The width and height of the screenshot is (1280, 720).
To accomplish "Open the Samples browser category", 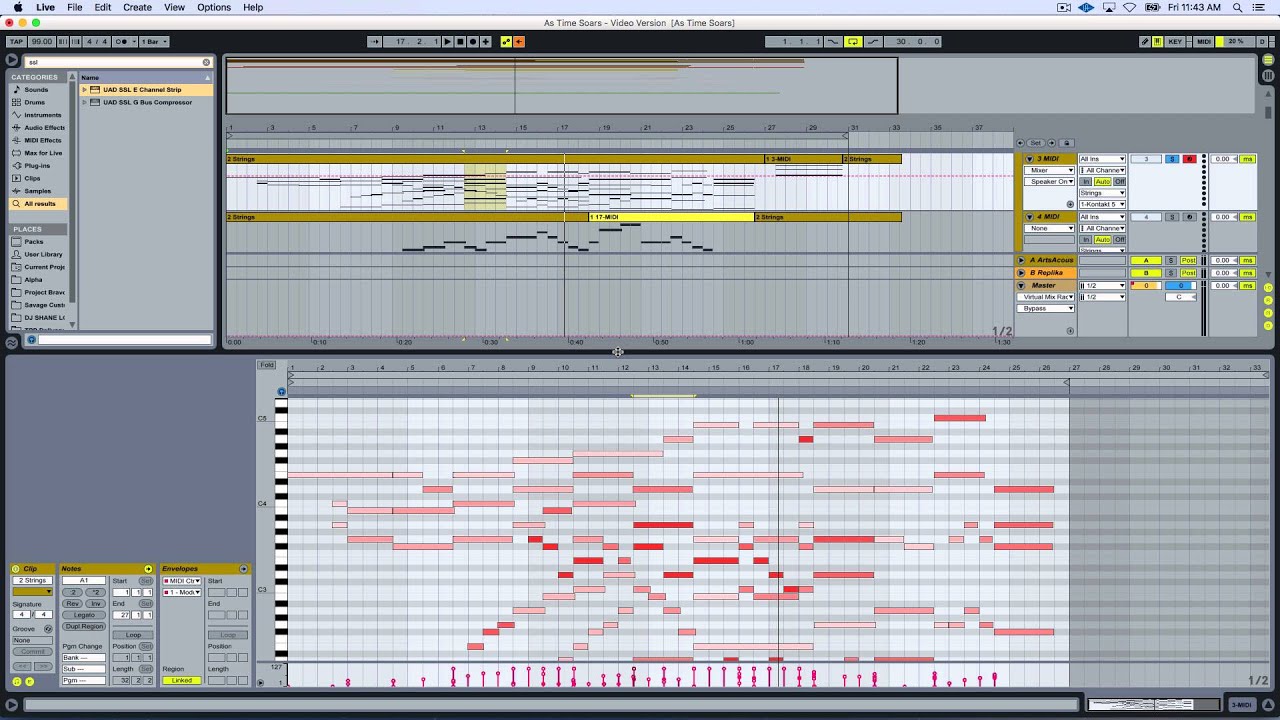I will [37, 191].
